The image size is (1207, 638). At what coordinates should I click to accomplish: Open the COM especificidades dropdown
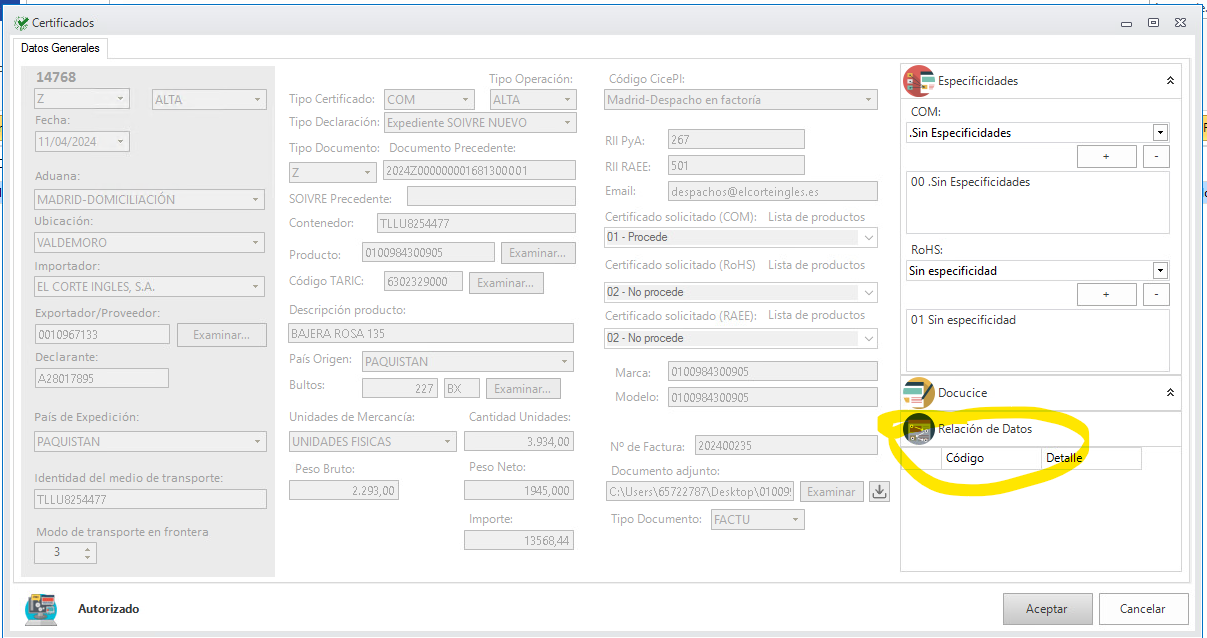(x=1160, y=133)
